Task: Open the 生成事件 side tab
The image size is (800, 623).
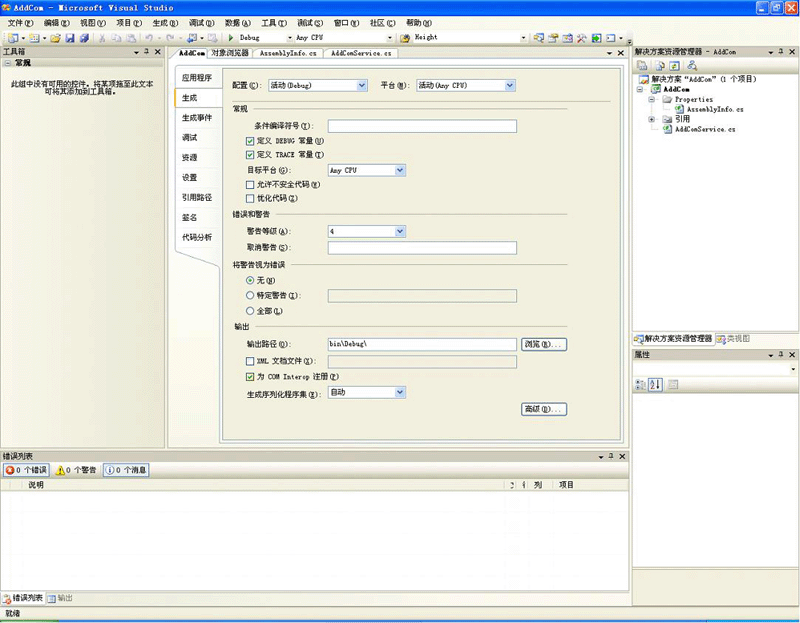Action: coord(197,118)
